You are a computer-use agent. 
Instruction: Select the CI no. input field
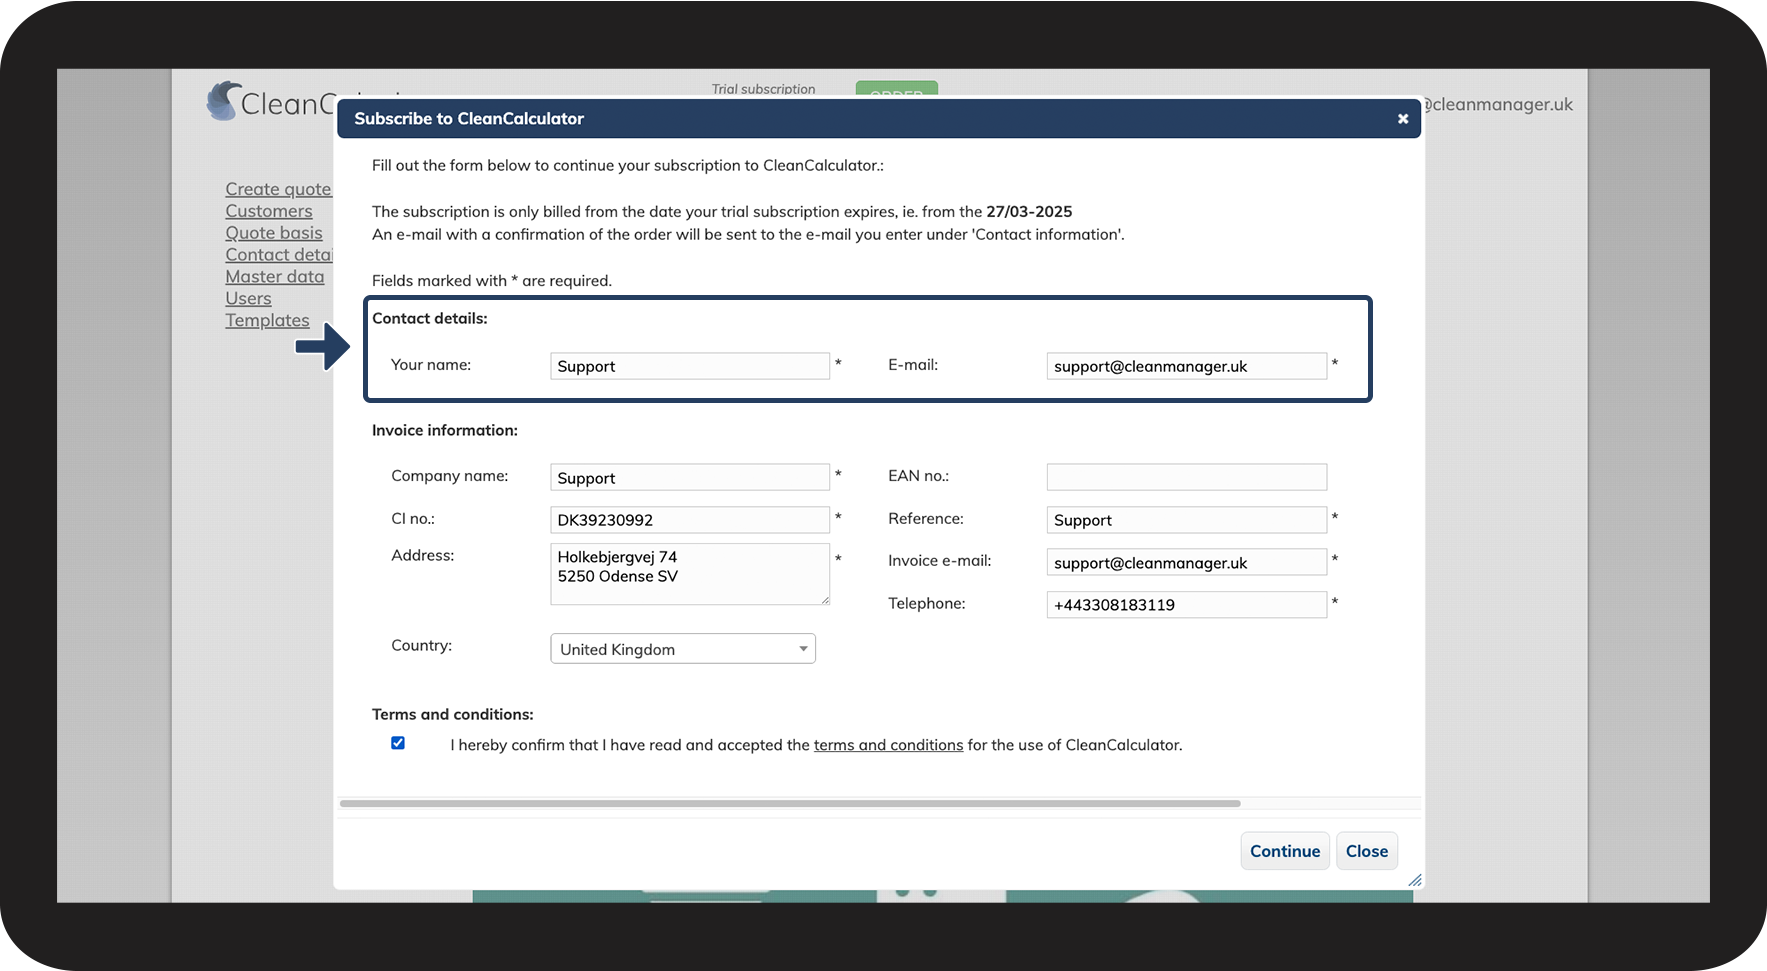click(x=689, y=520)
